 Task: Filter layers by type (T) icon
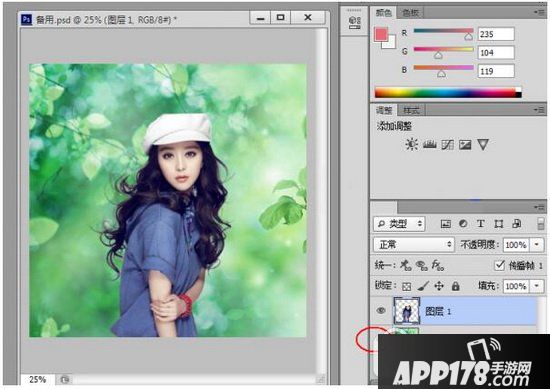pos(481,224)
